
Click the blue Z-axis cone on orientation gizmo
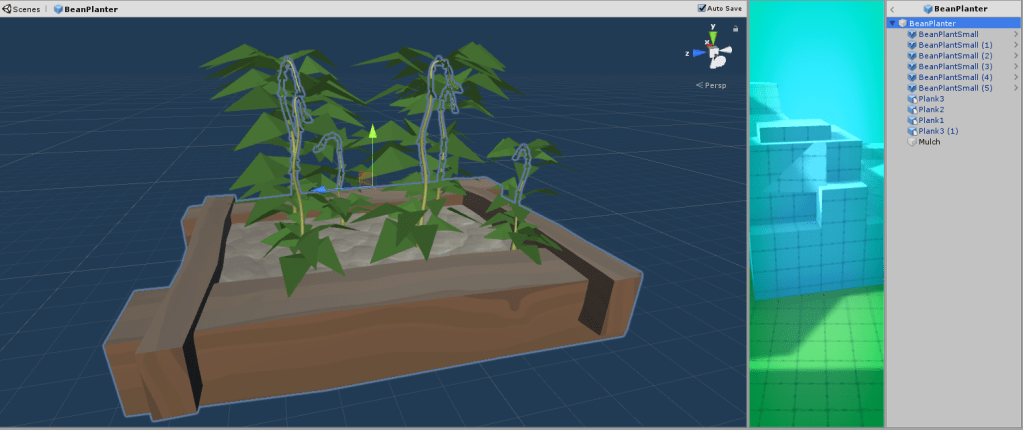point(697,53)
